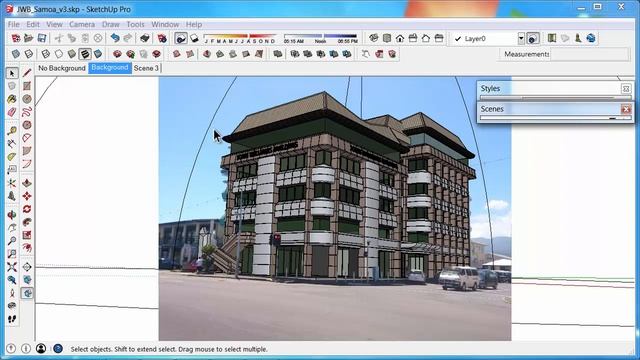Image resolution: width=640 pixels, height=360 pixels.
Task: Click the user profile status bar icon
Action: (41, 349)
